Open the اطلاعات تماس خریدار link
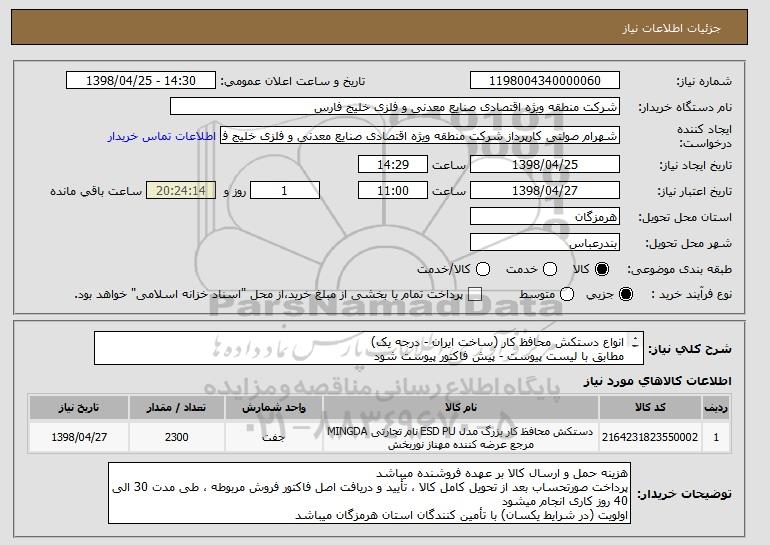This screenshot has width=770, height=545. tap(162, 136)
